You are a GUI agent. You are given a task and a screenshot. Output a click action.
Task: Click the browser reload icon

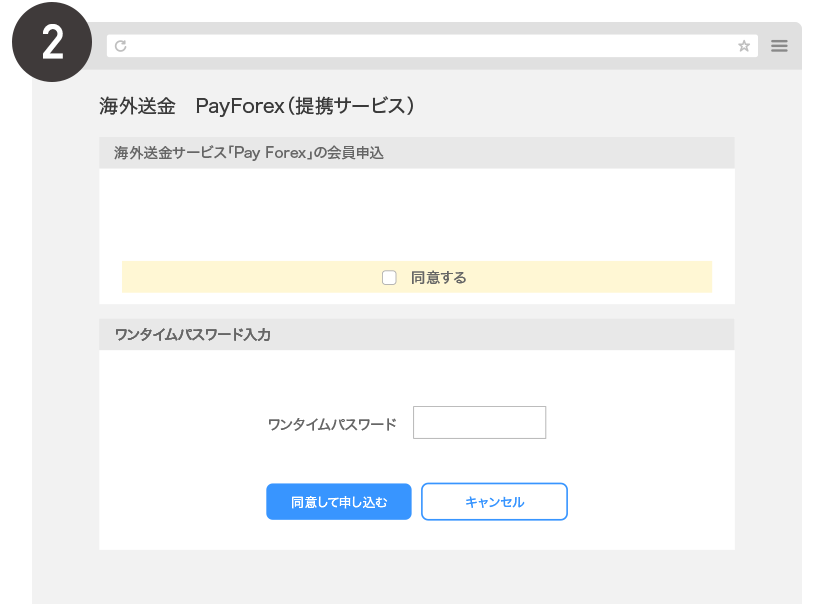(x=120, y=46)
